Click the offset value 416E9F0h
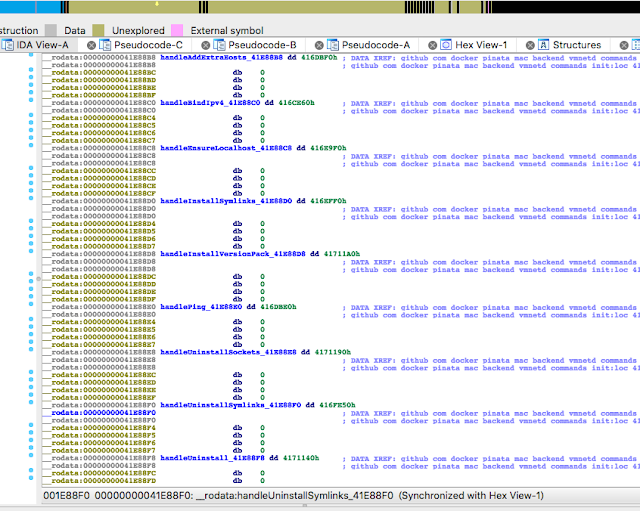Viewport: 640px width, 511px height. (x=328, y=148)
